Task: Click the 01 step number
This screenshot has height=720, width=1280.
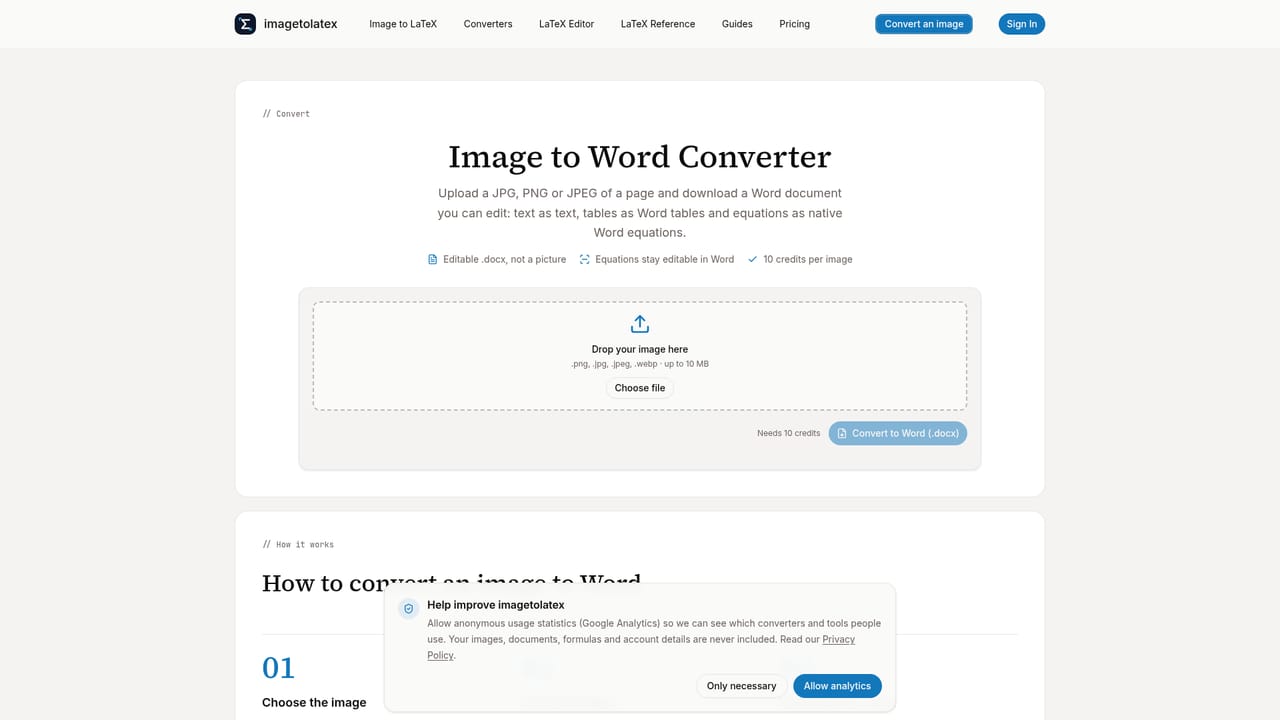Action: [278, 668]
